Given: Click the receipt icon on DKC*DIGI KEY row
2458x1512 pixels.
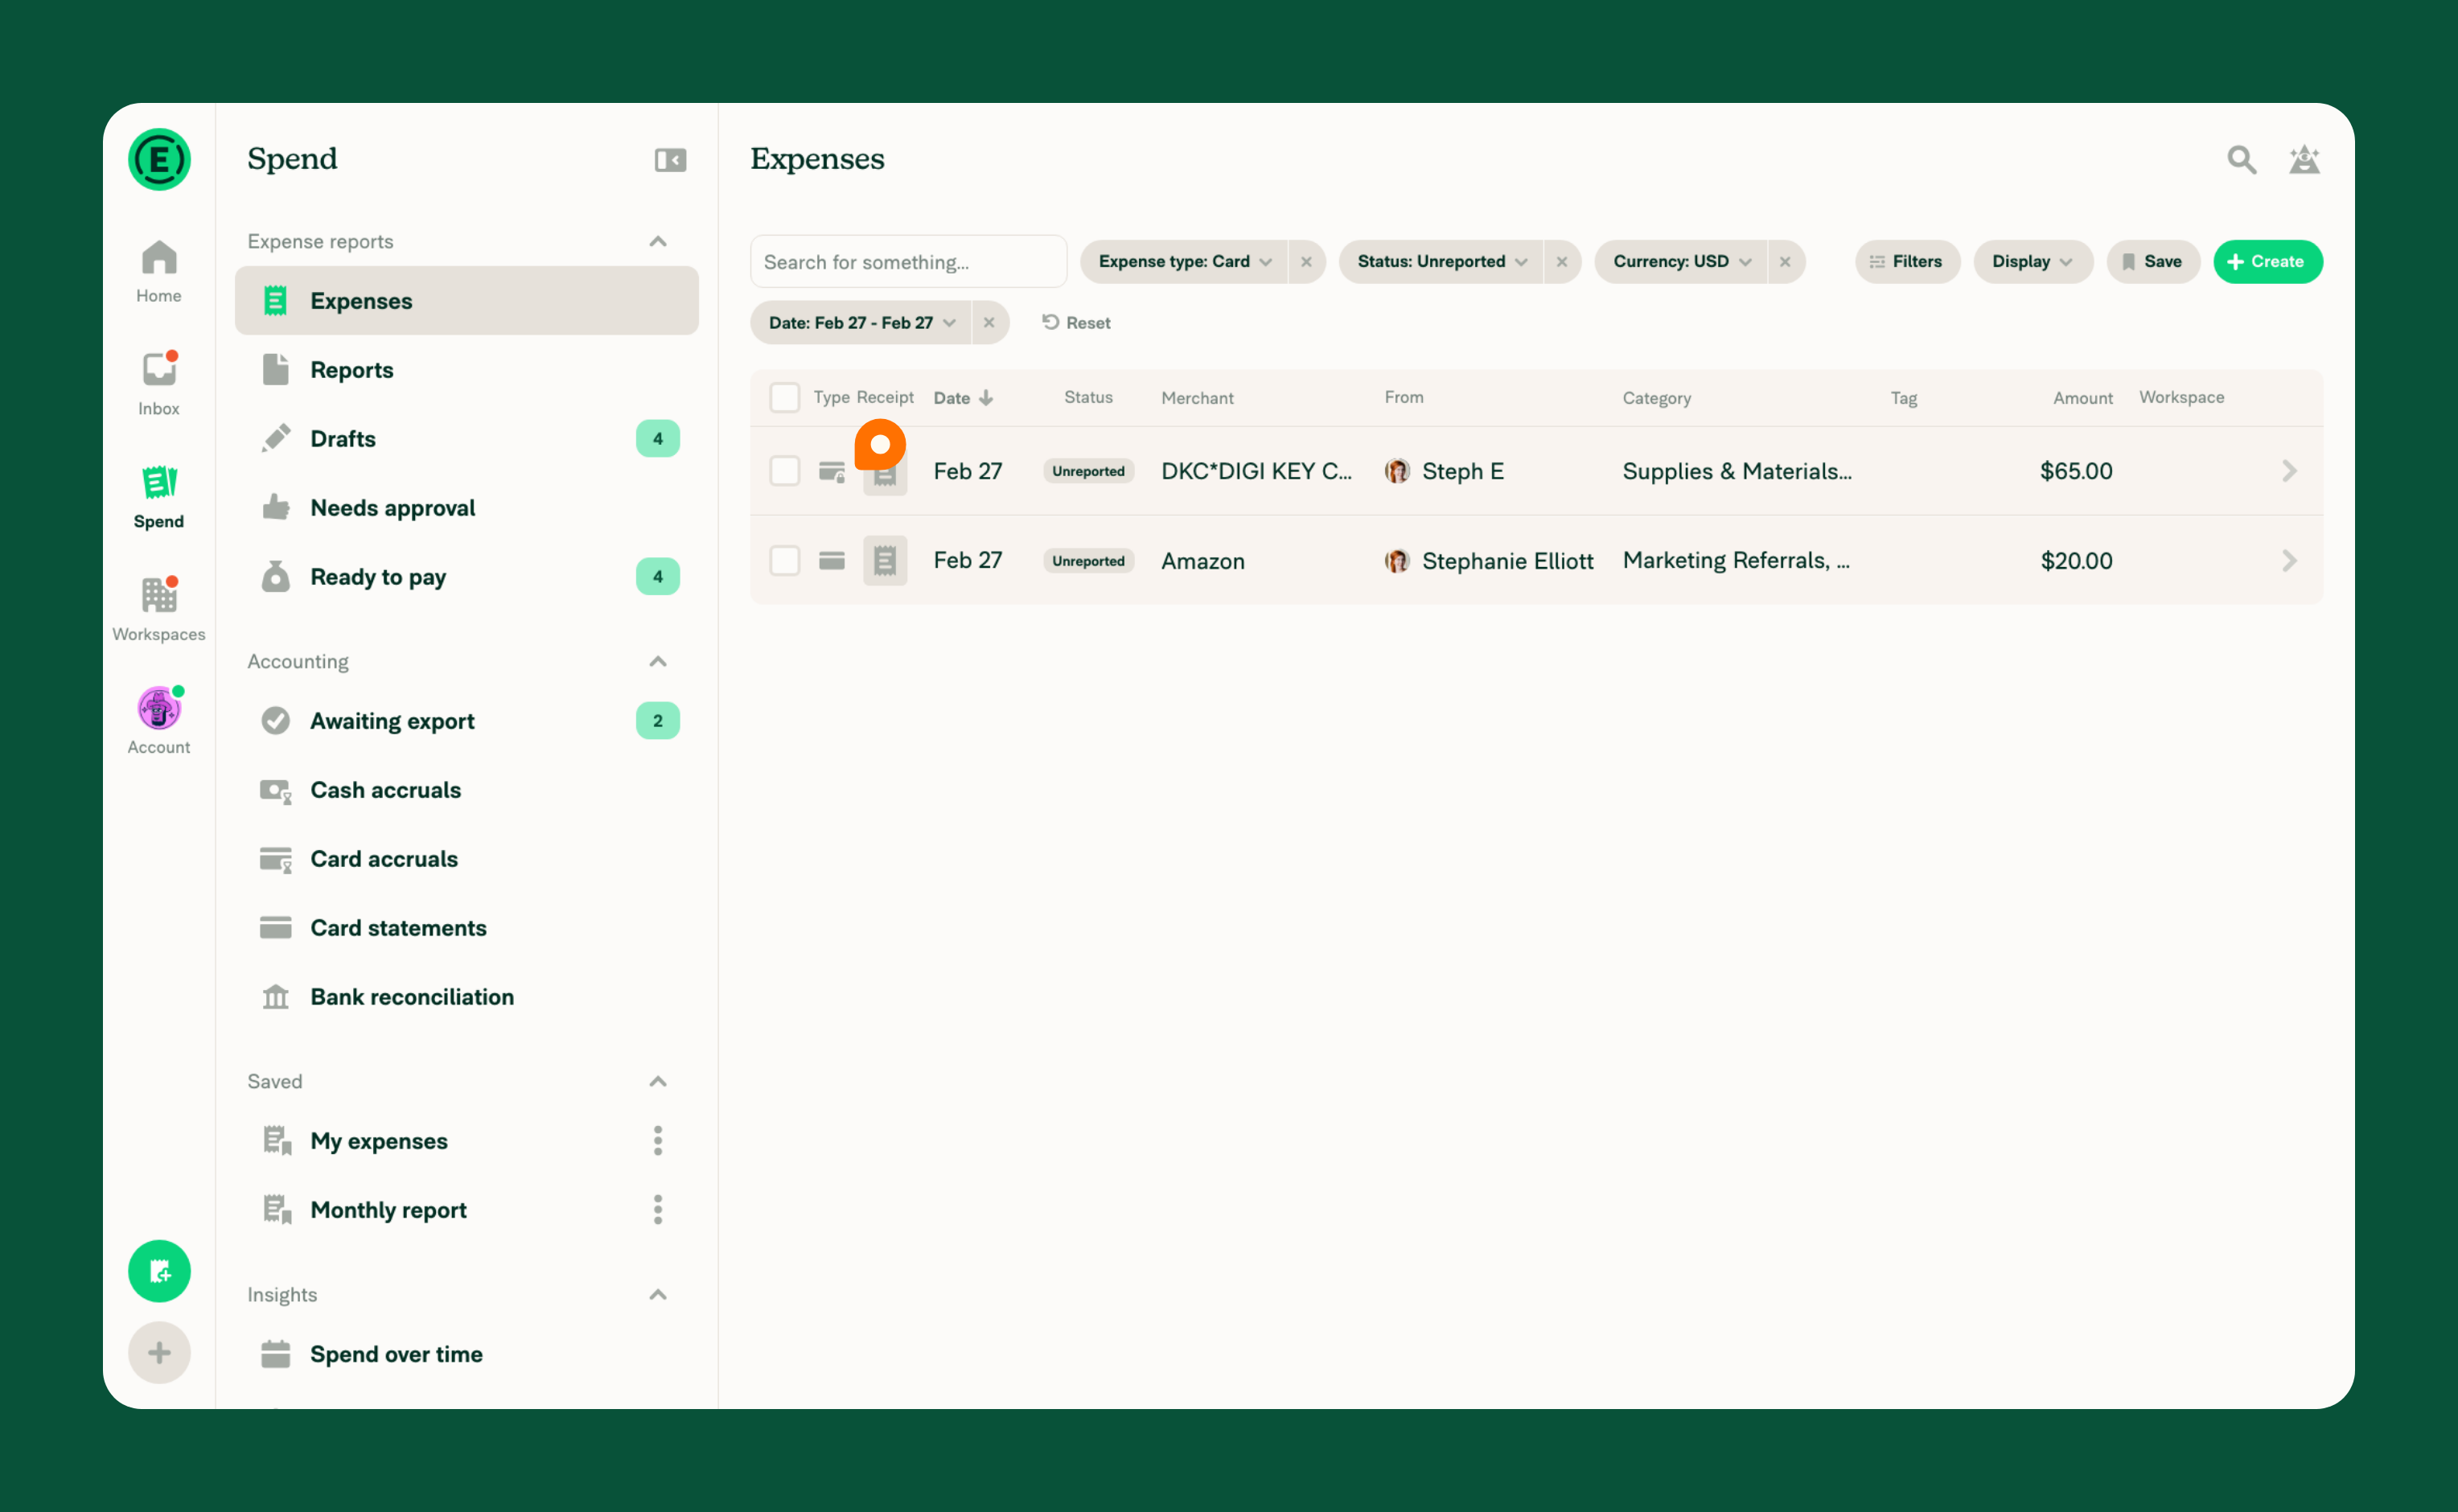Looking at the screenshot, I should pyautogui.click(x=885, y=472).
